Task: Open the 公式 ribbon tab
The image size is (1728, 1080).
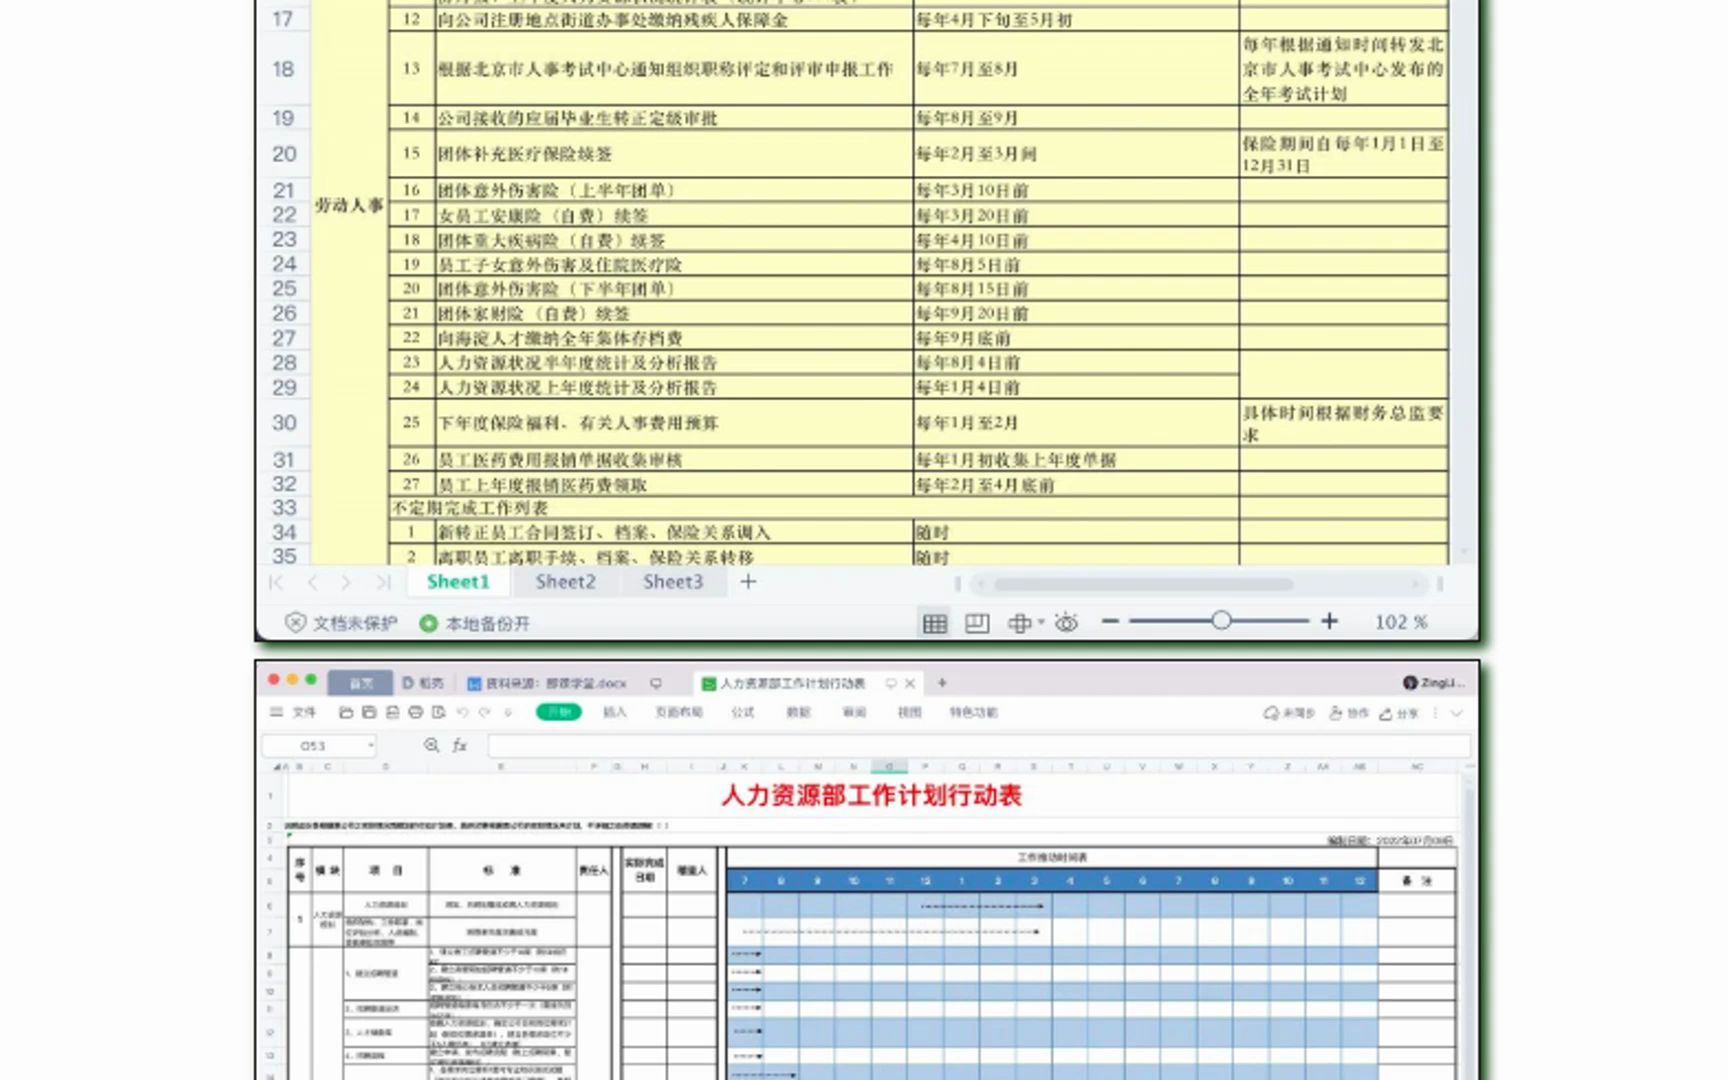Action: pyautogui.click(x=743, y=713)
